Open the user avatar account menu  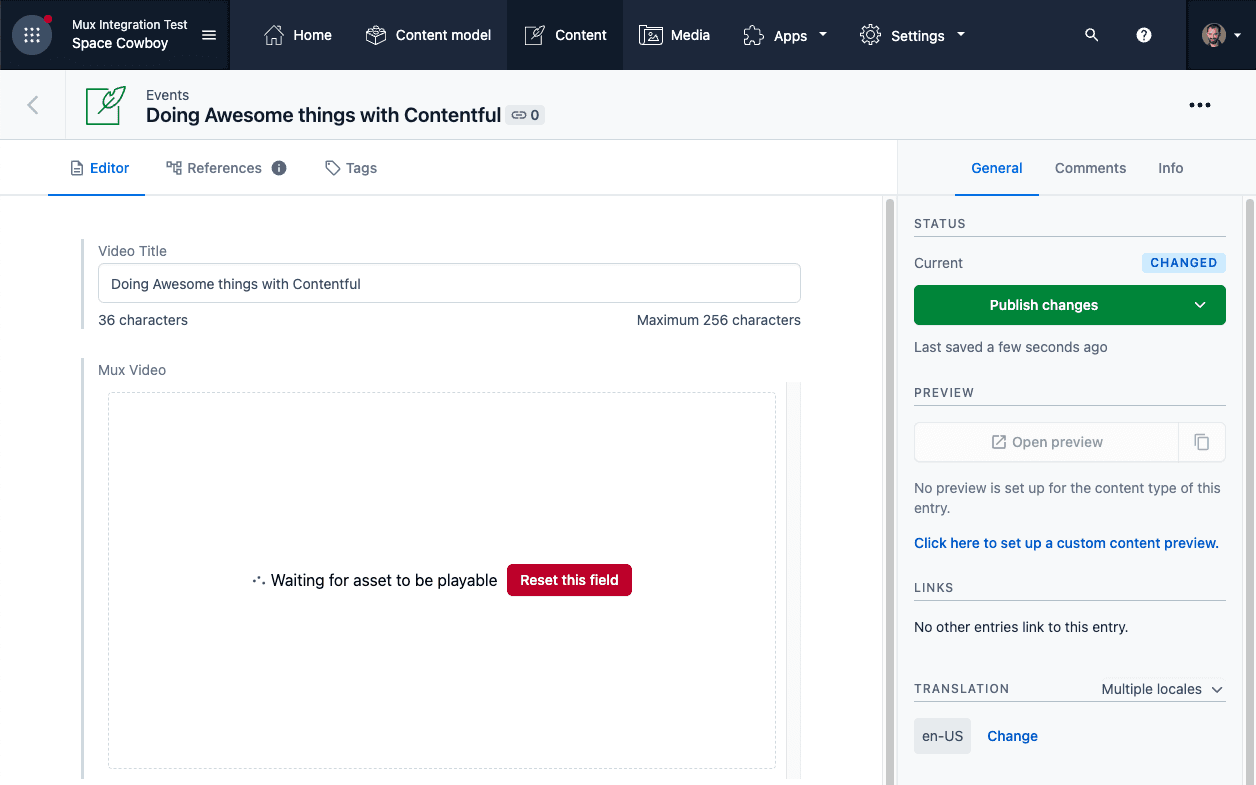1221,35
